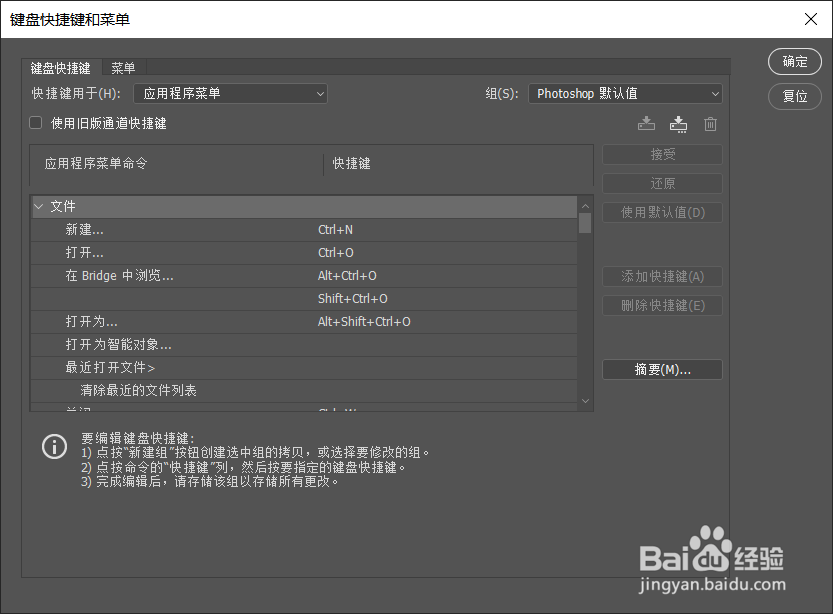Click the 删除快捷键(E) button
833x614 pixels.
(662, 304)
